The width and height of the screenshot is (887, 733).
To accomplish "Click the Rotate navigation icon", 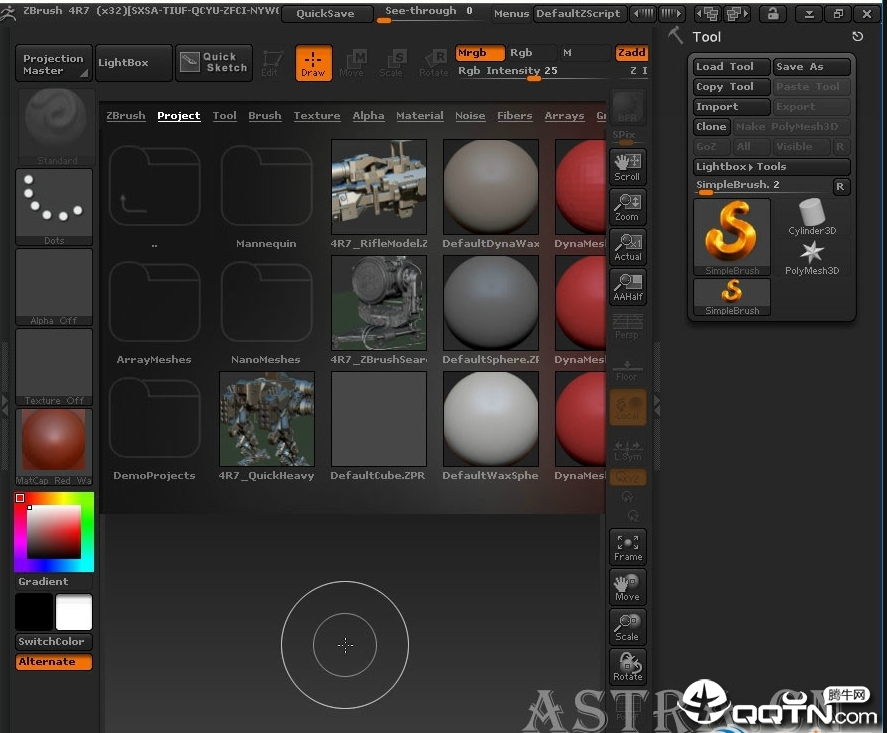I will [x=628, y=667].
